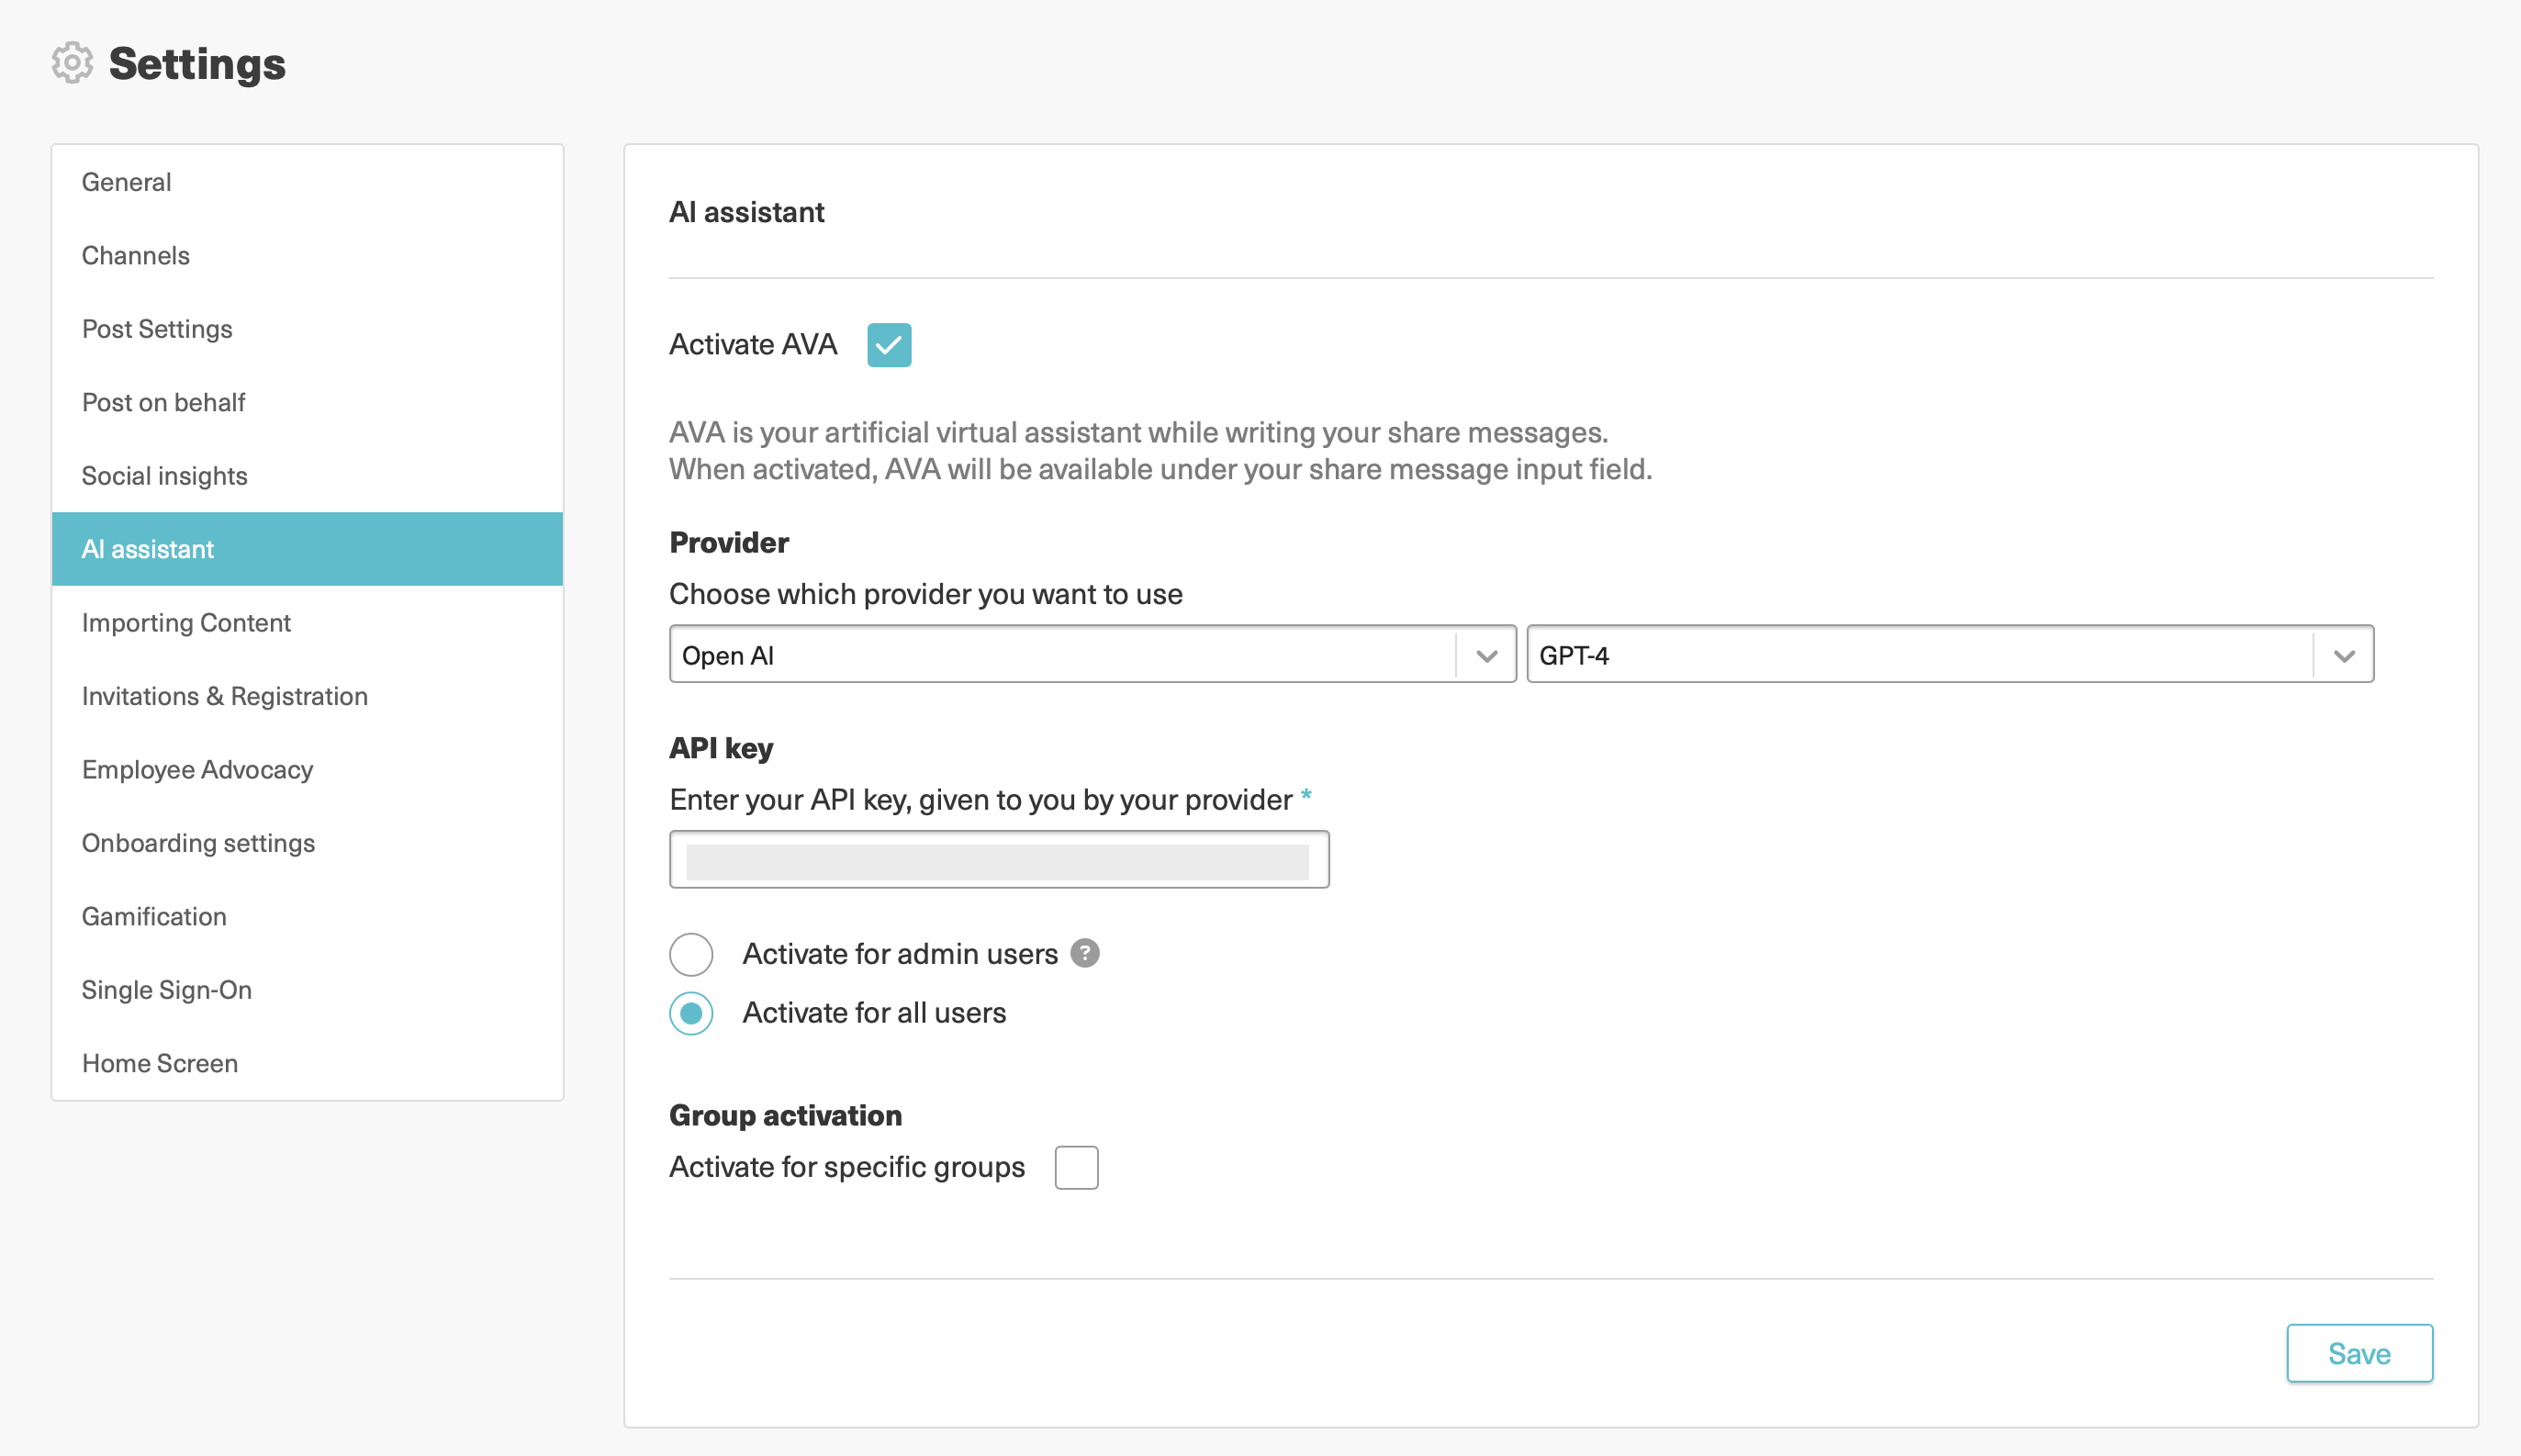Enable Activate for specific groups checkbox
2521x1456 pixels.
(x=1076, y=1167)
